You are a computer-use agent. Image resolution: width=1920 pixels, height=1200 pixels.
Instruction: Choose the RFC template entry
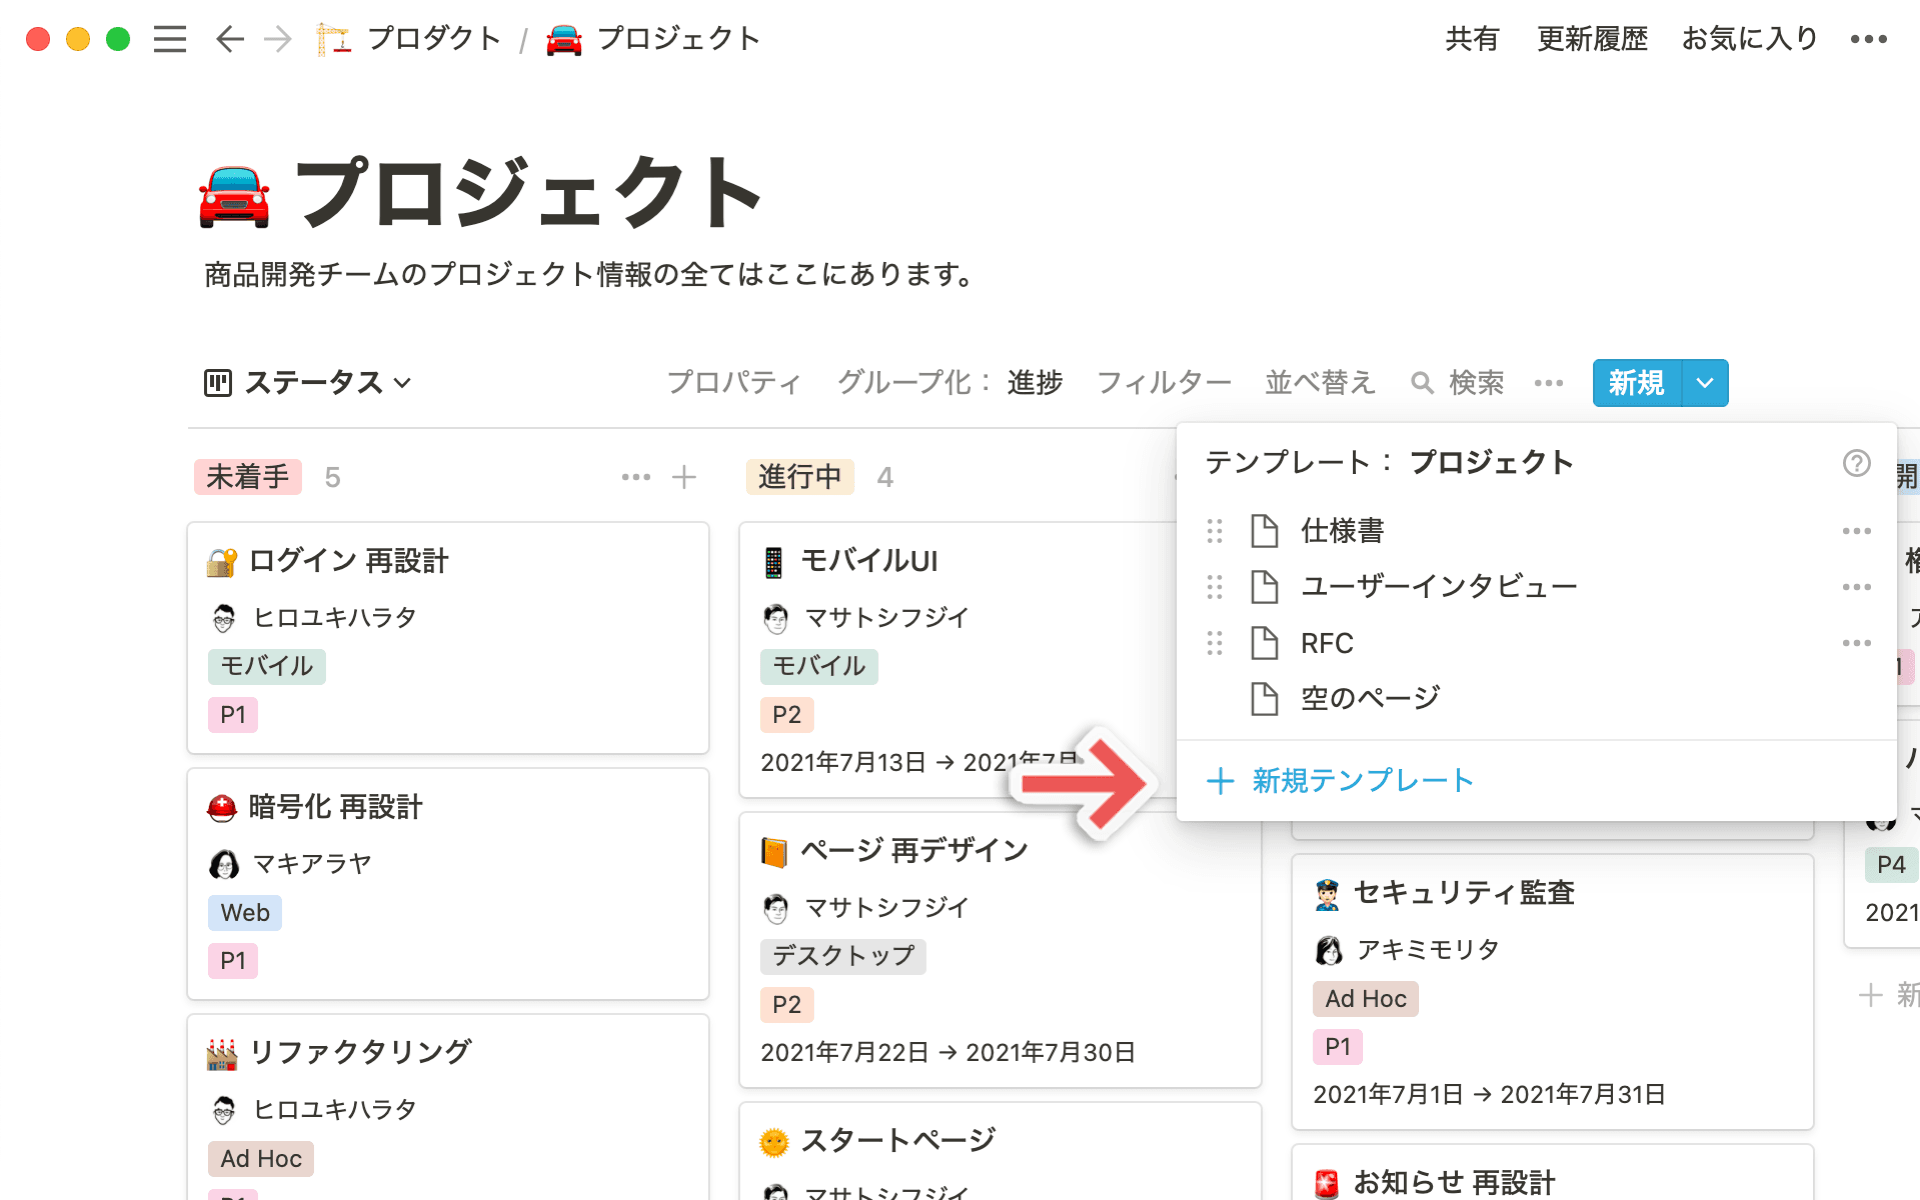tap(1326, 643)
